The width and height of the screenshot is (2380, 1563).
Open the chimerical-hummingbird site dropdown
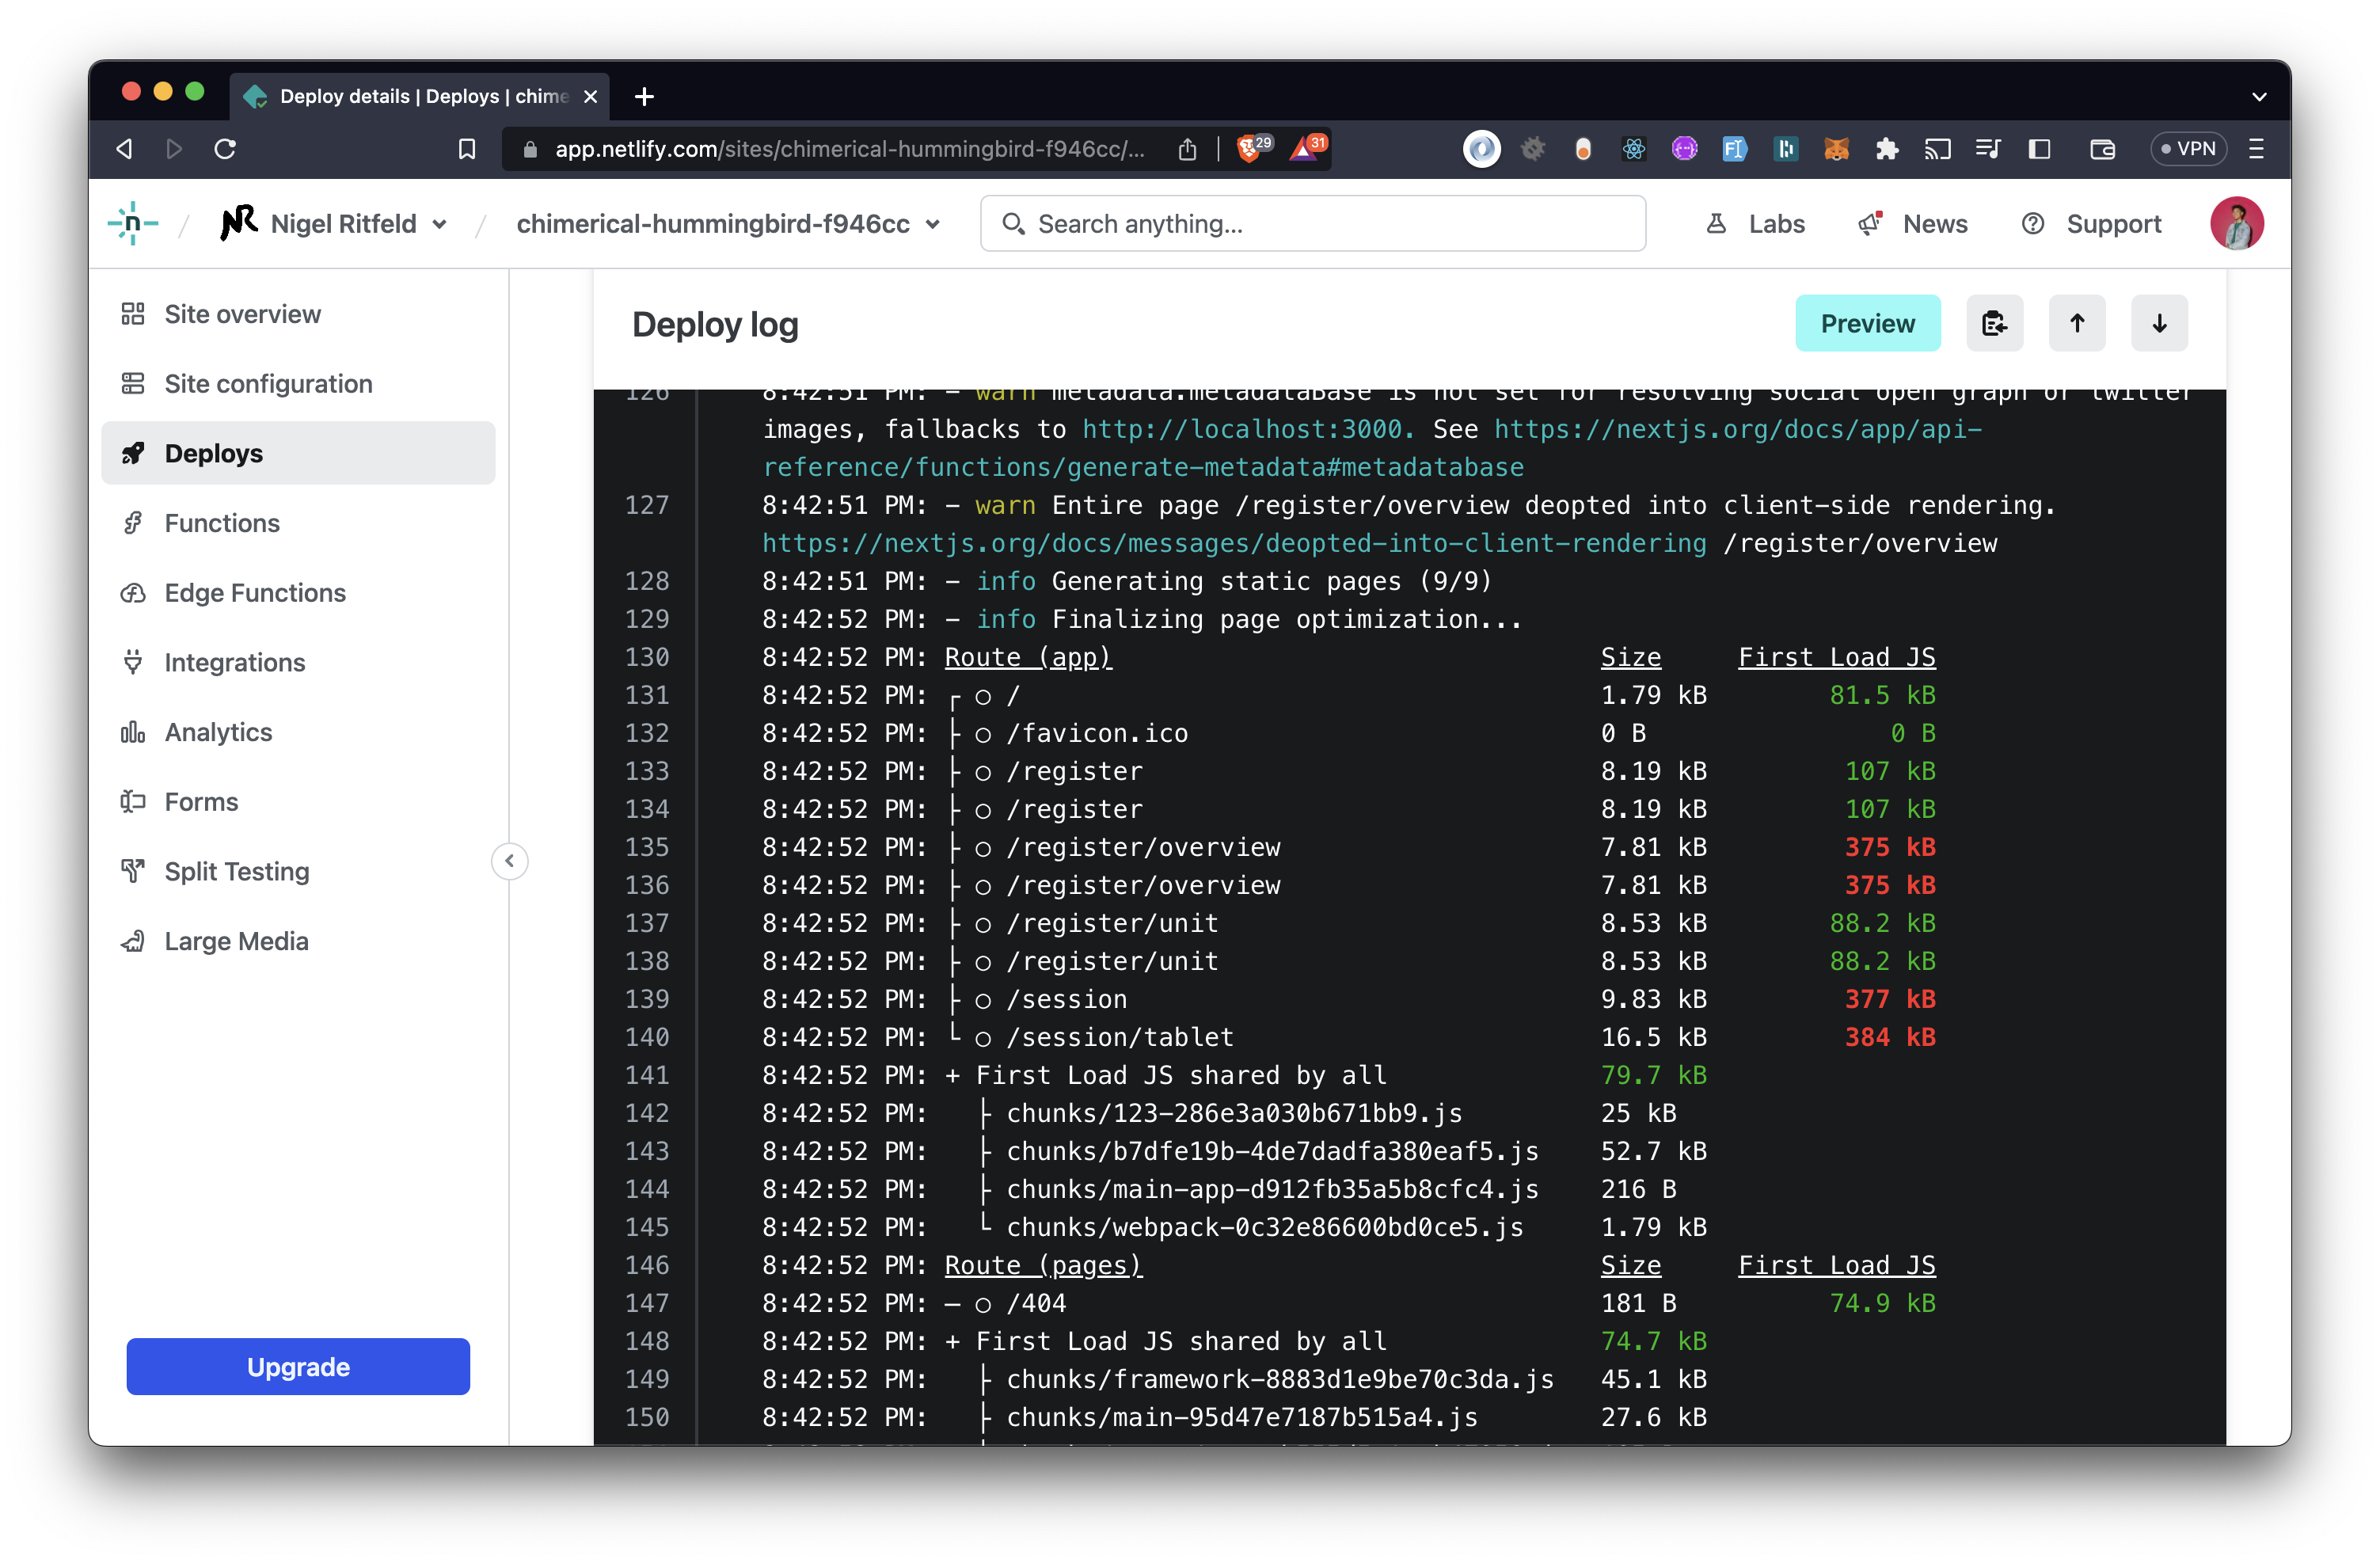tap(933, 224)
